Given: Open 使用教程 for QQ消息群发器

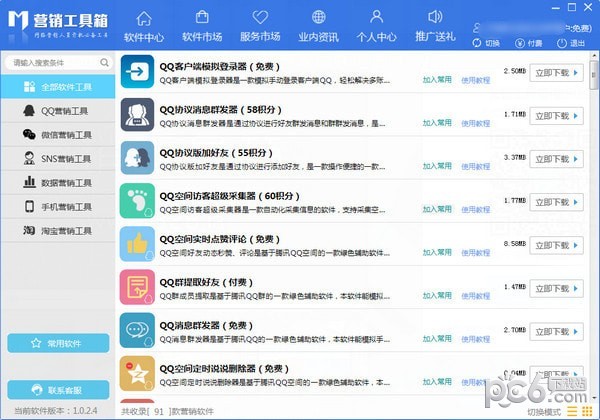Looking at the screenshot, I should pyautogui.click(x=476, y=340).
